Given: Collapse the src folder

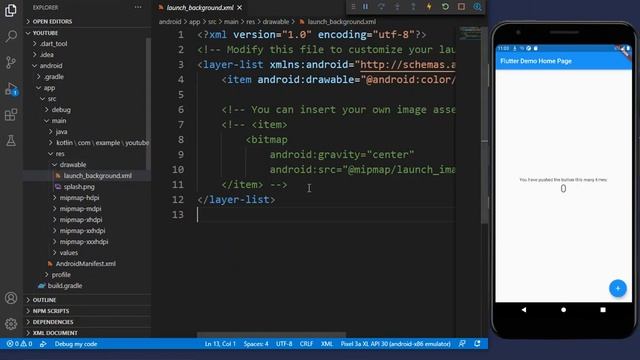Looking at the screenshot, I should tap(86, 99).
